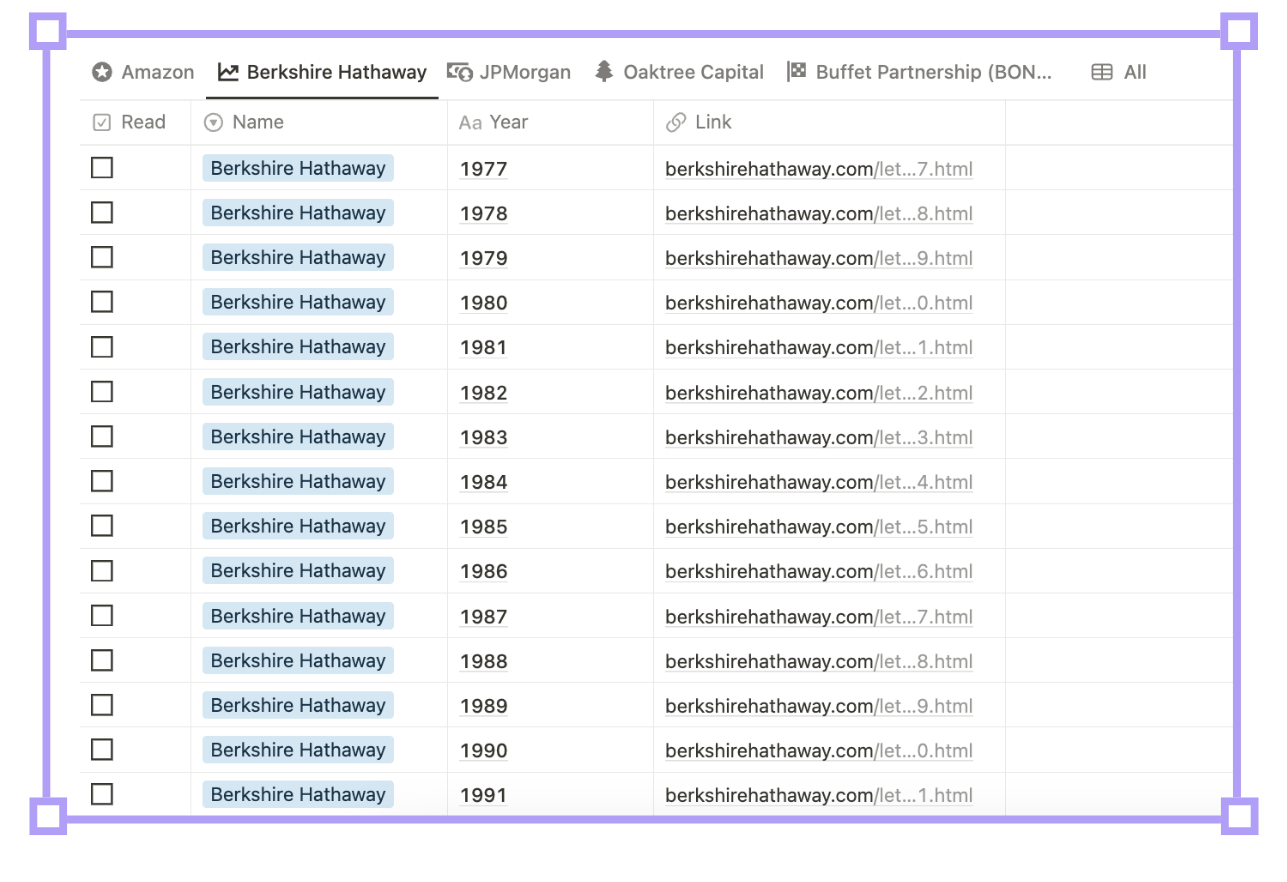
Task: Click the Read column checkbox icon
Action: [x=101, y=122]
